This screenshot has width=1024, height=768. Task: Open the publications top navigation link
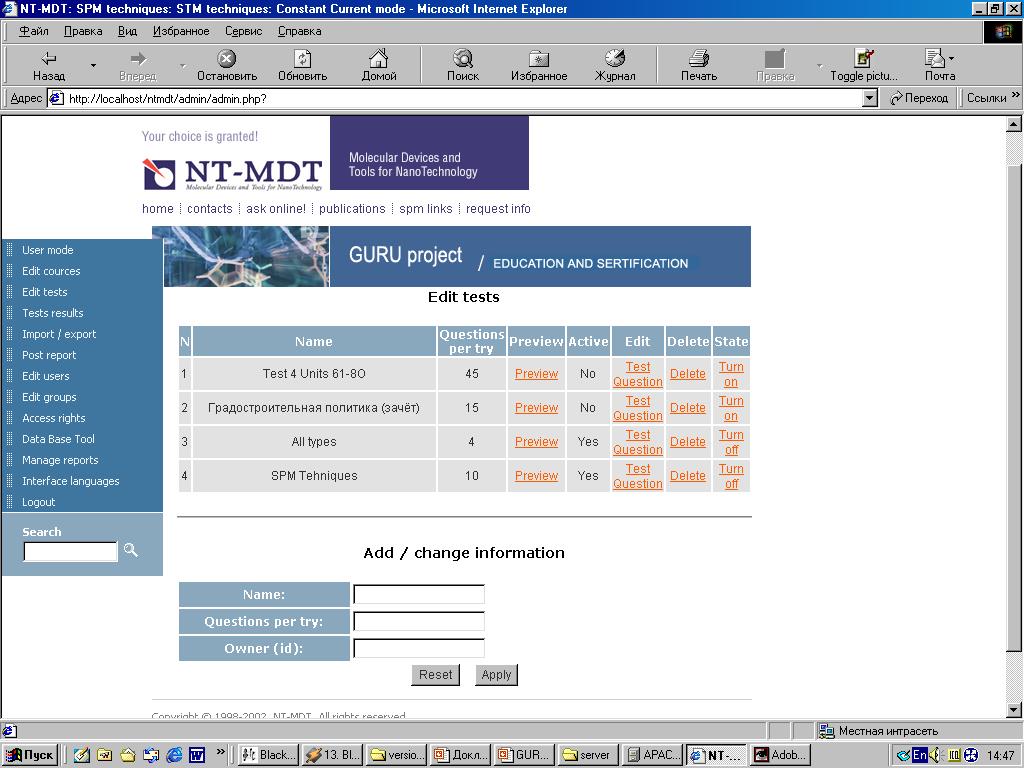[352, 208]
